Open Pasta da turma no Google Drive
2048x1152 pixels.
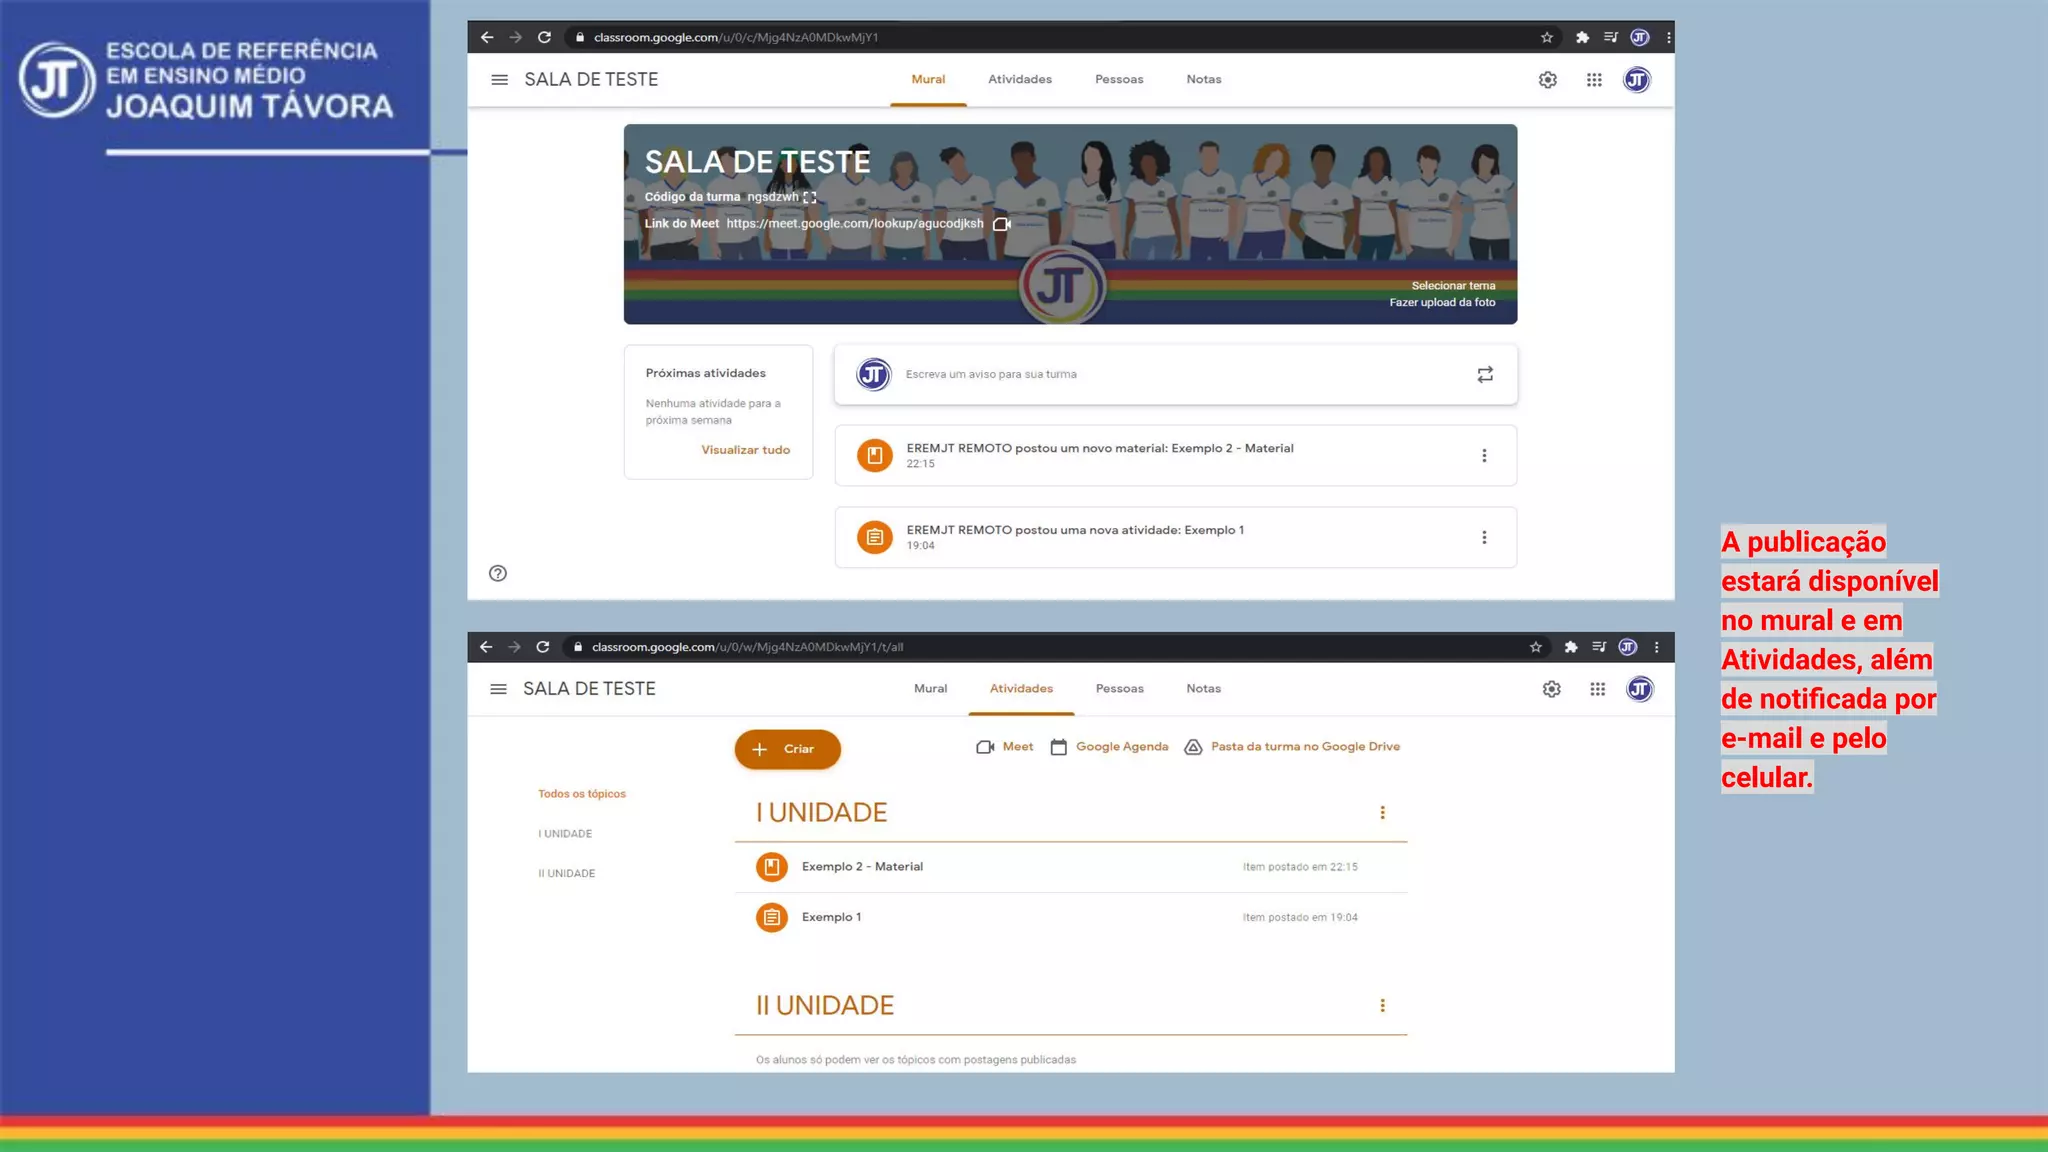pyautogui.click(x=1292, y=747)
